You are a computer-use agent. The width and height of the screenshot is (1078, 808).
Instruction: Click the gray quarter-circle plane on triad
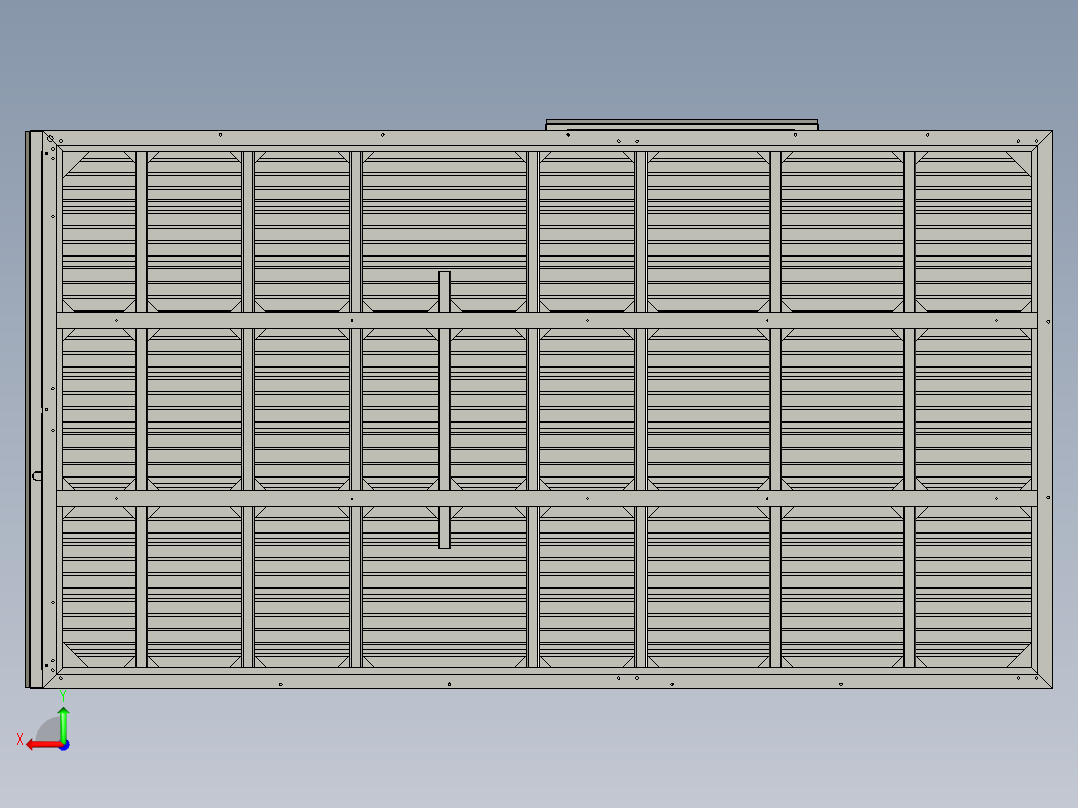coord(49,730)
